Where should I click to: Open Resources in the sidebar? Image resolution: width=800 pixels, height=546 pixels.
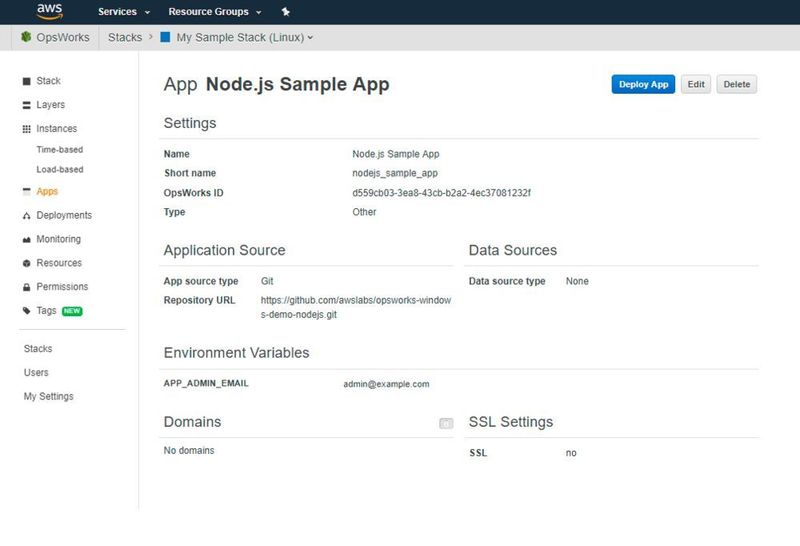click(59, 263)
